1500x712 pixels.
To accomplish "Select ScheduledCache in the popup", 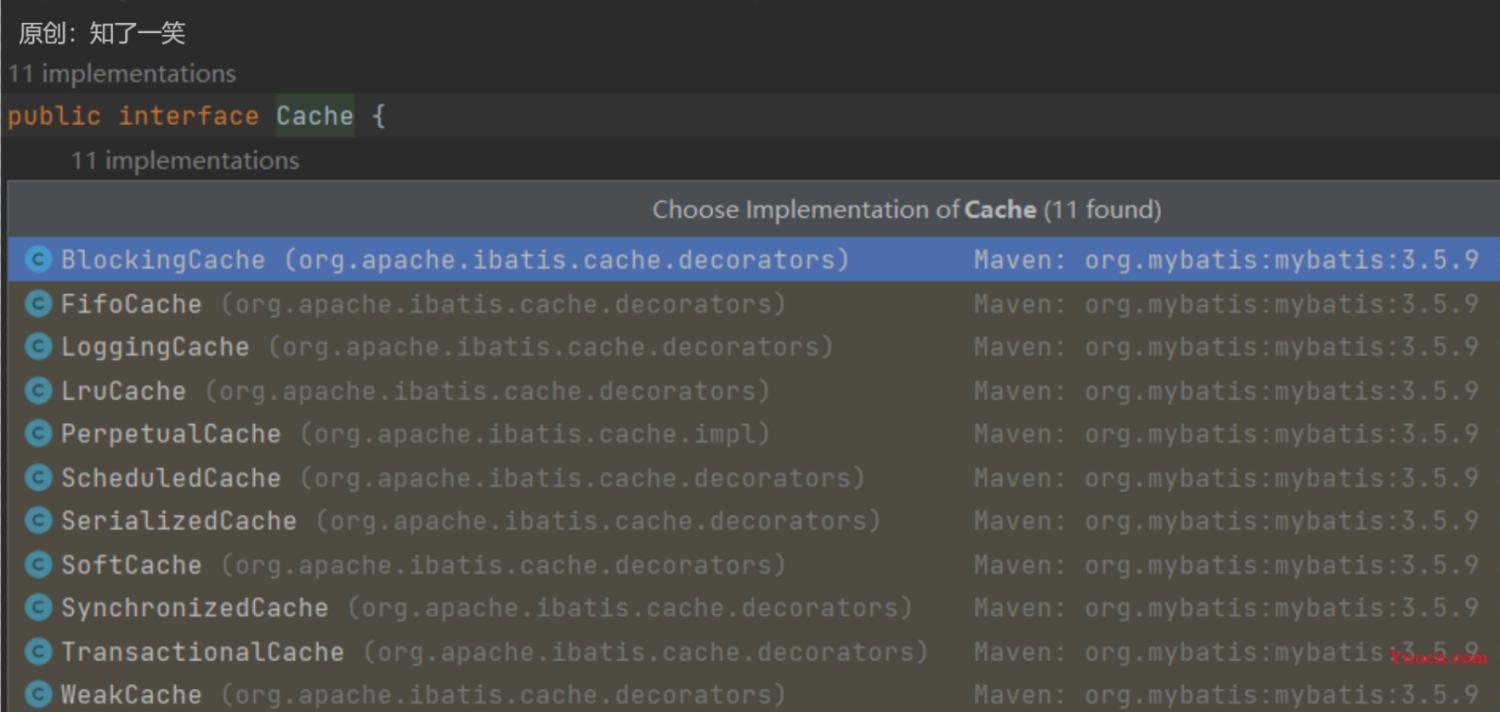I will (754, 478).
